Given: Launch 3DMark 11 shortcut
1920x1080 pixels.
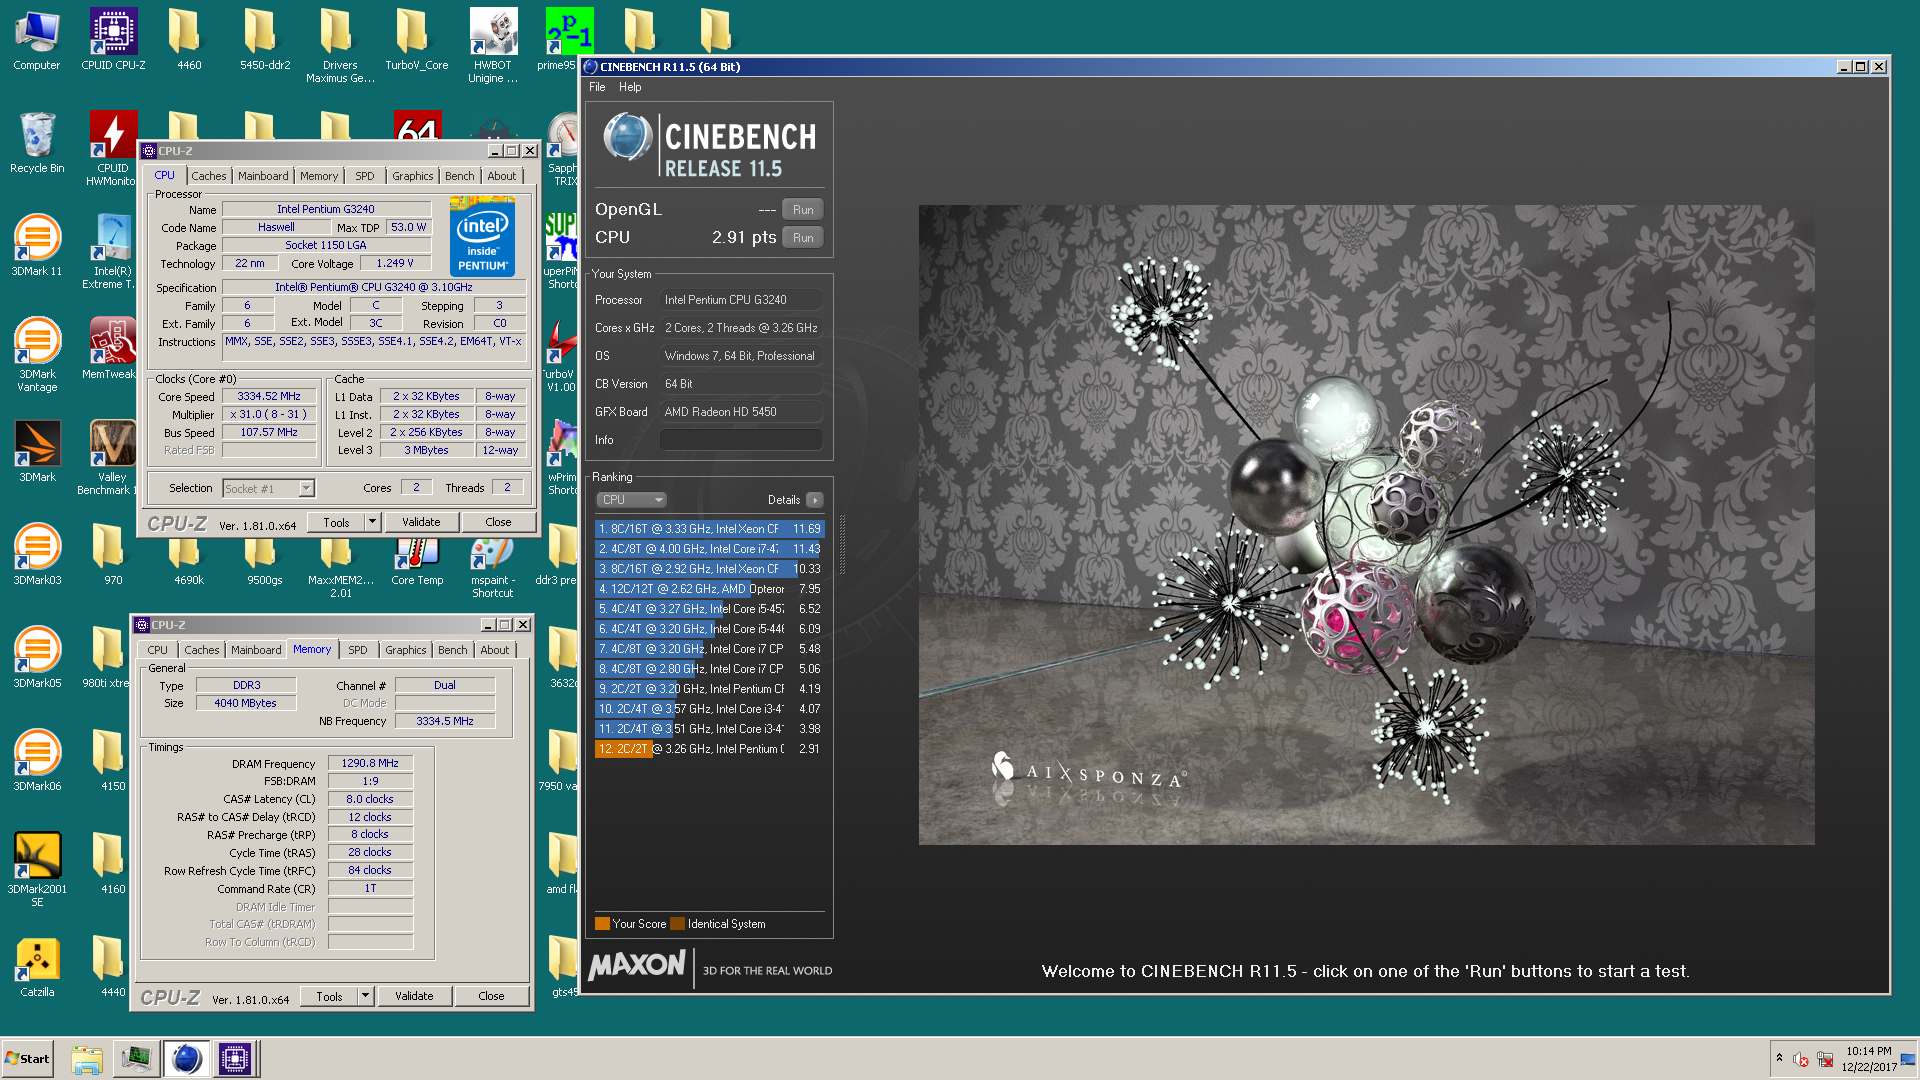Looking at the screenshot, I should coord(37,246).
